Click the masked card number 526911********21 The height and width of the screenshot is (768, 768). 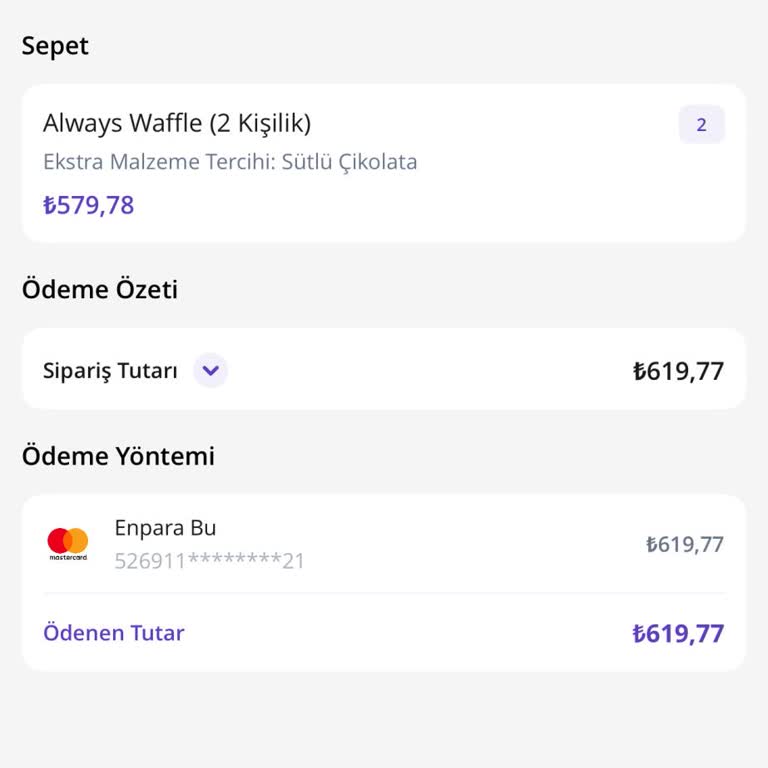(209, 561)
